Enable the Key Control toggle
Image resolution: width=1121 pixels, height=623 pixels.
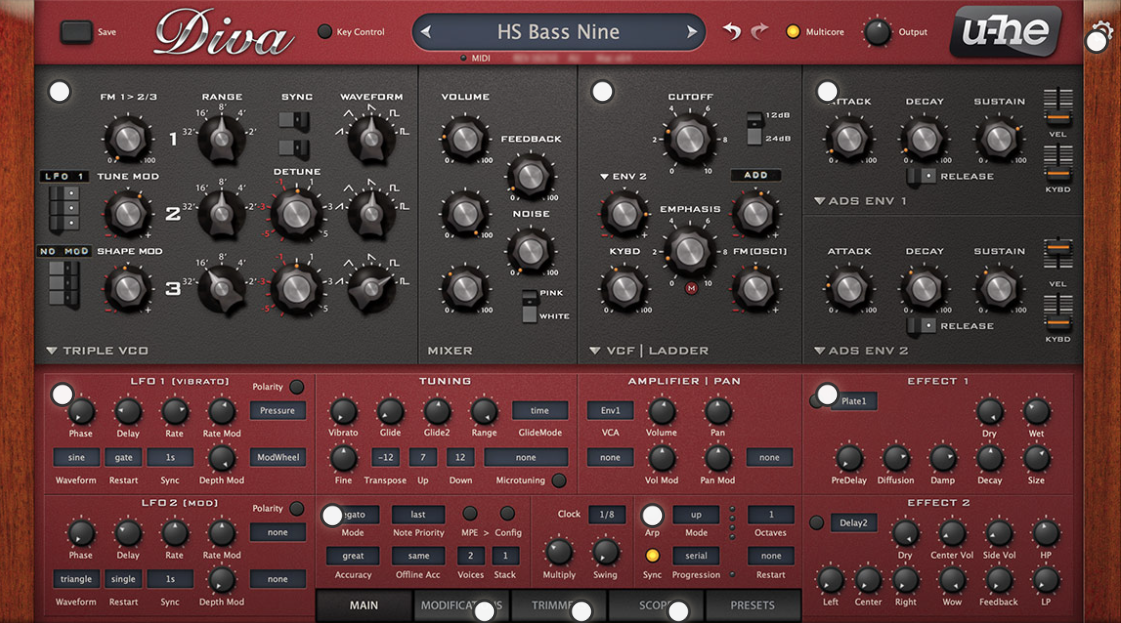(325, 32)
